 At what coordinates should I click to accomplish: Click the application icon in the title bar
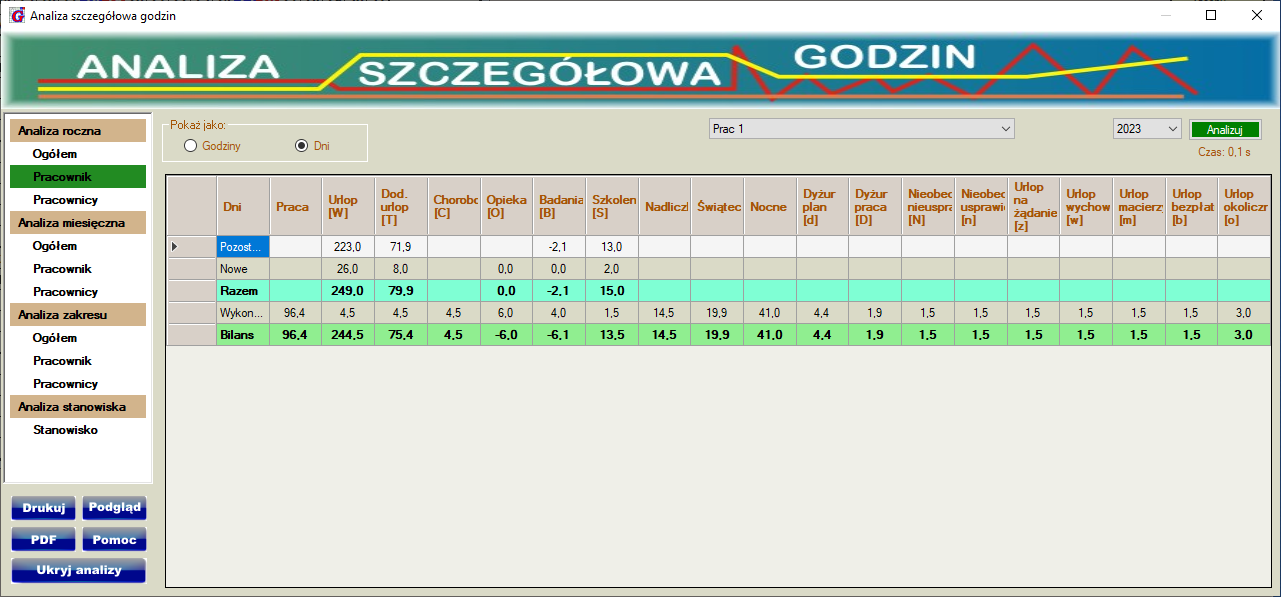pyautogui.click(x=16, y=16)
